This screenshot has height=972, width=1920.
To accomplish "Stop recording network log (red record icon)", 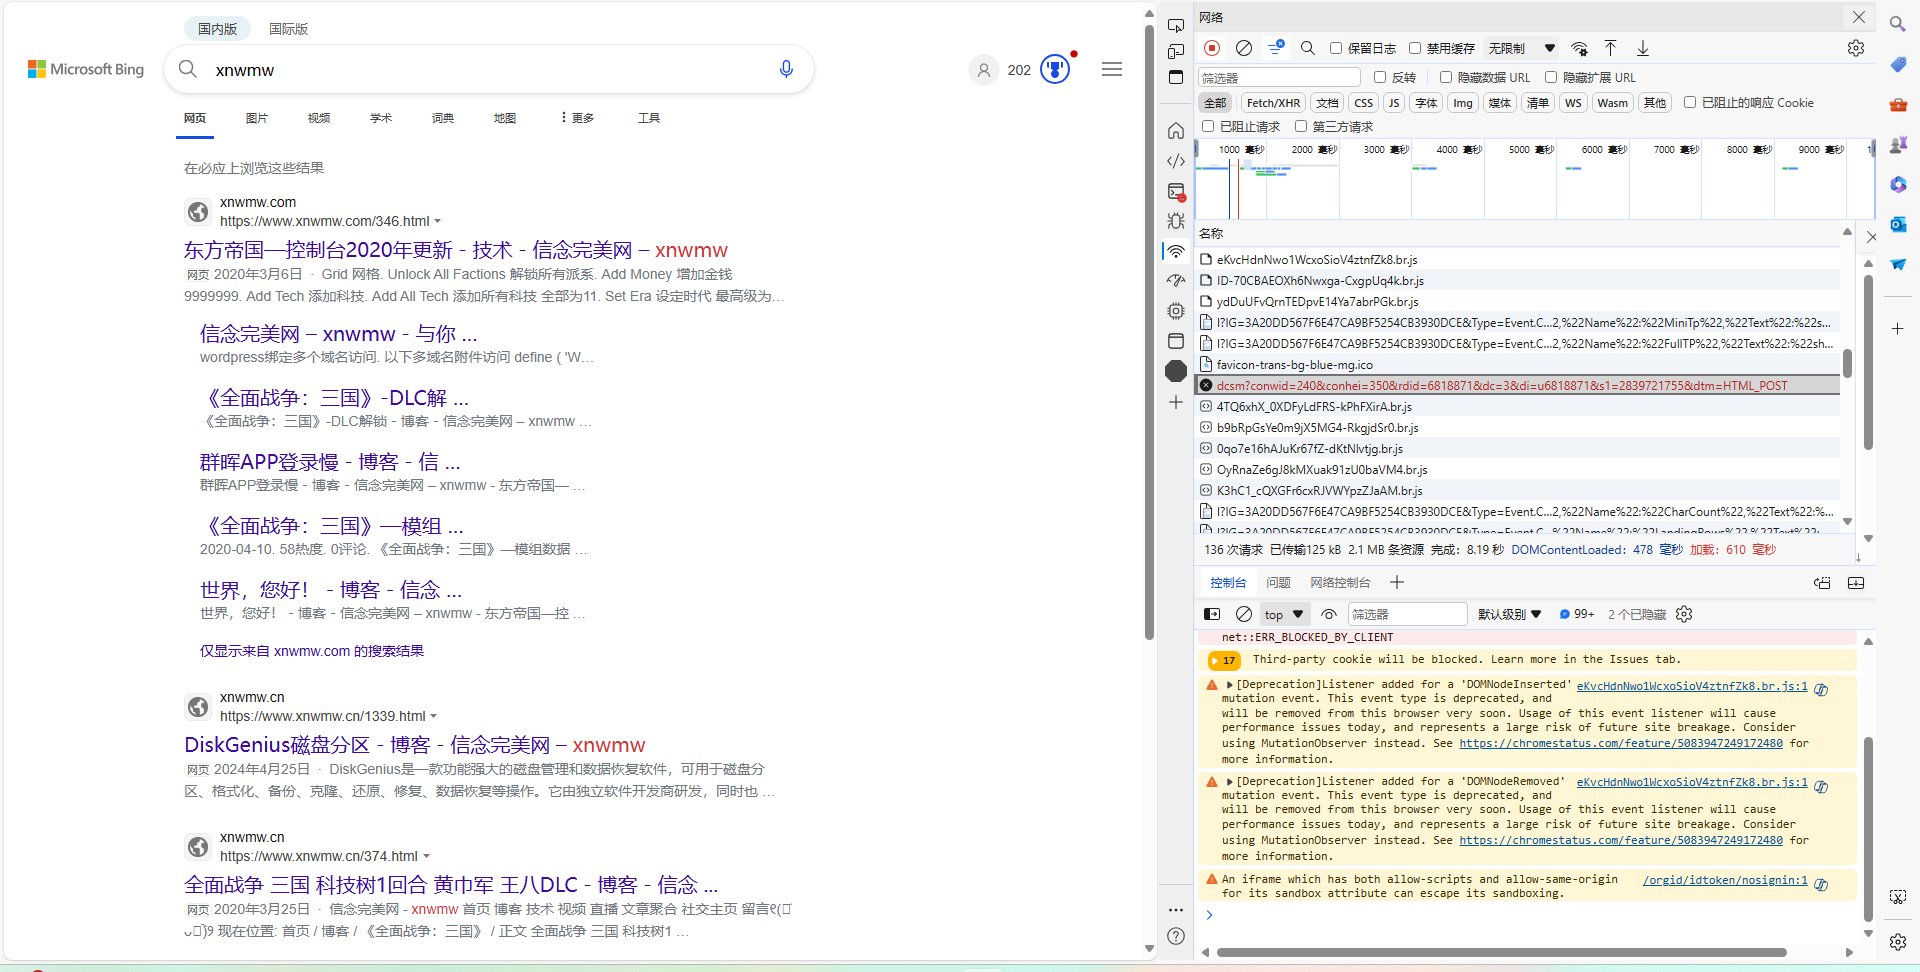I will [x=1212, y=48].
